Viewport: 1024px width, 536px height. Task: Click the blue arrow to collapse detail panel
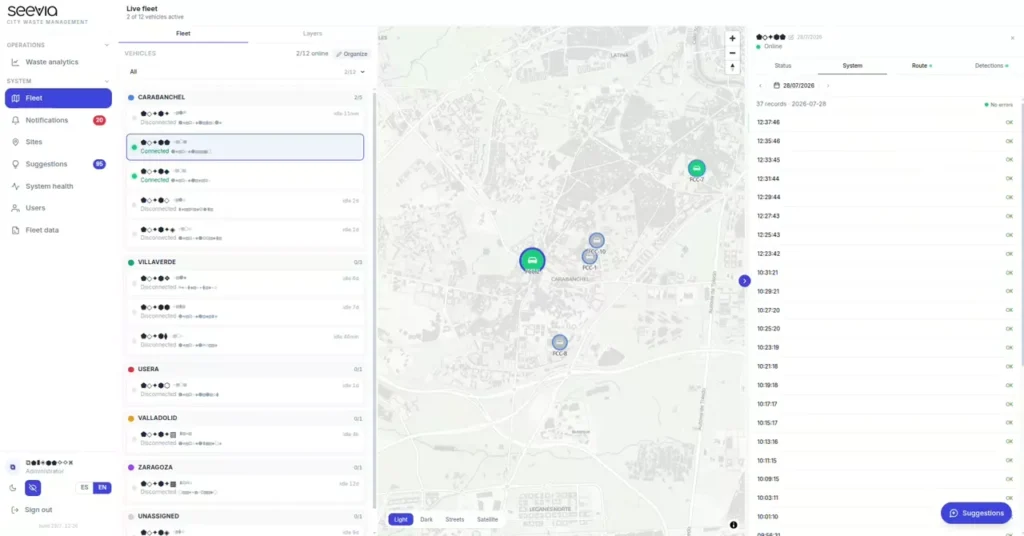click(744, 281)
